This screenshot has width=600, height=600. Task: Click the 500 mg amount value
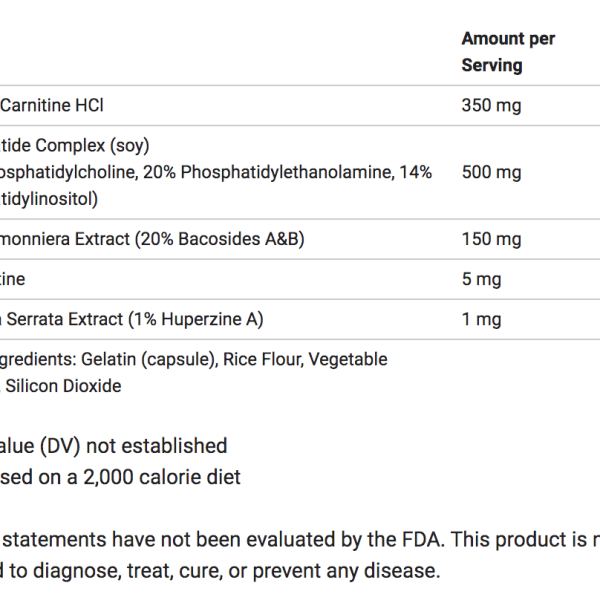pyautogui.click(x=491, y=172)
